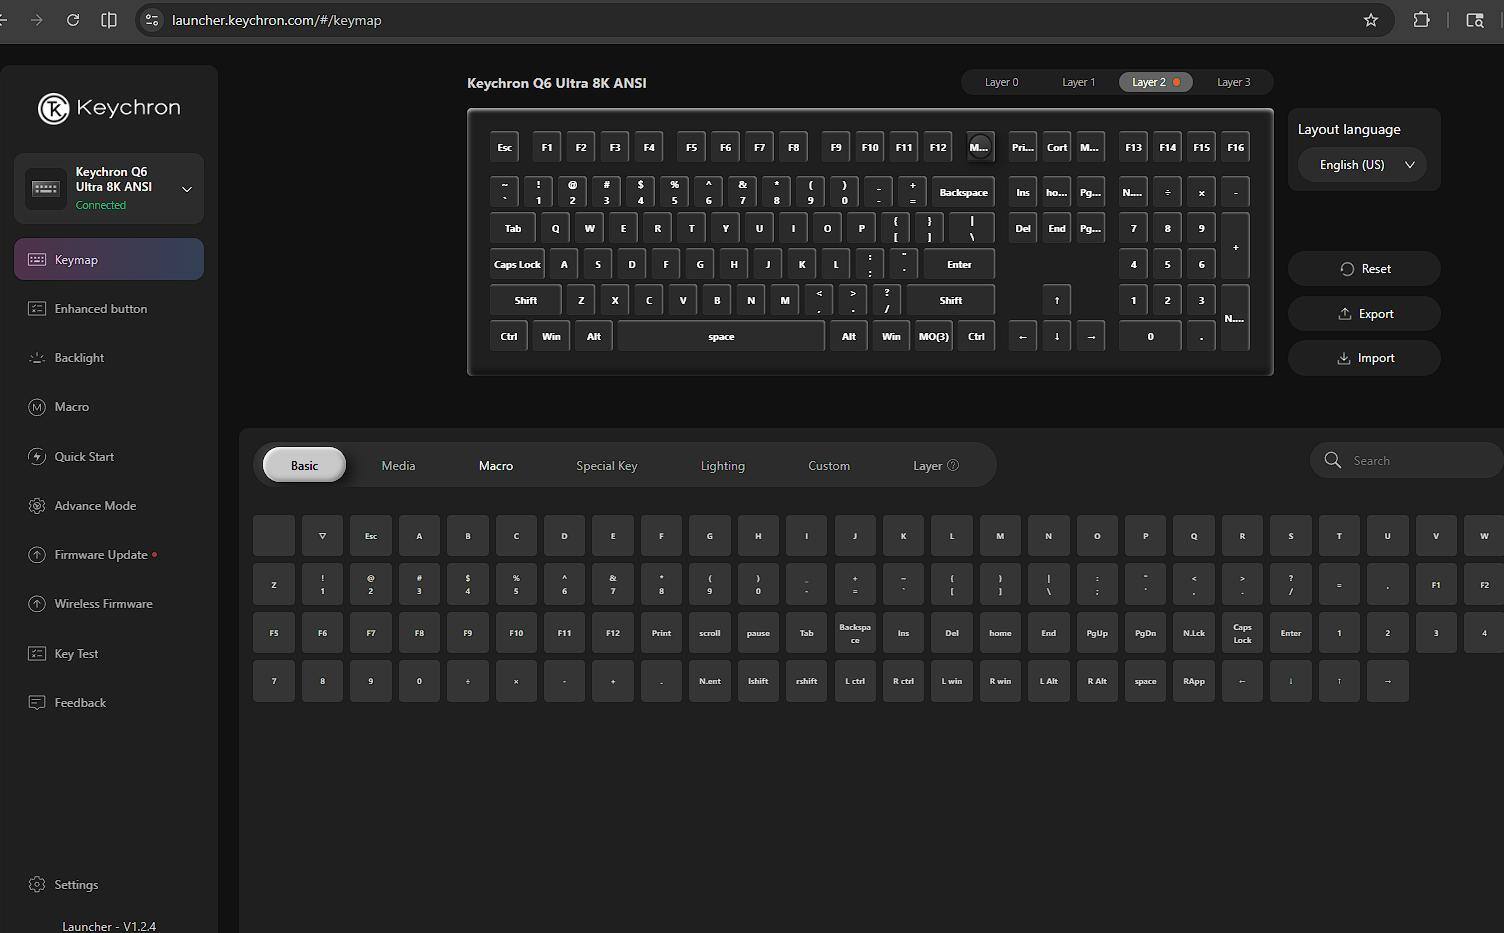Viewport: 1504px width, 933px height.
Task: Select the MO(3) key on keyboard layout
Action: pyautogui.click(x=933, y=337)
